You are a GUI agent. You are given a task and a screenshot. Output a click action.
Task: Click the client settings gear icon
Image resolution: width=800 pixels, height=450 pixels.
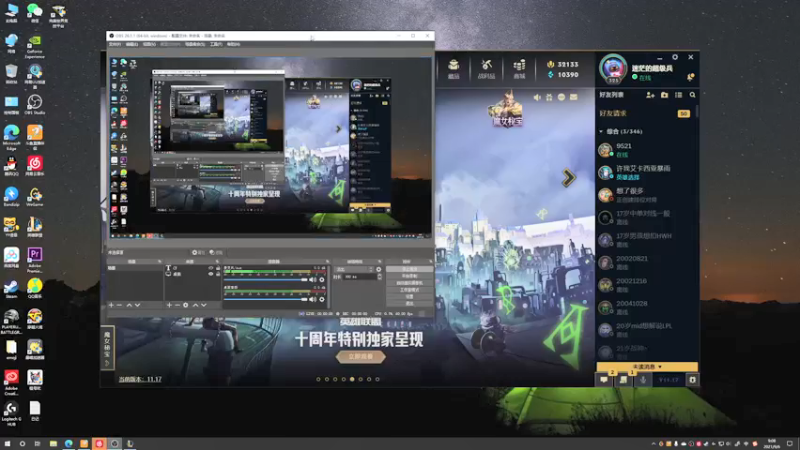coord(675,57)
